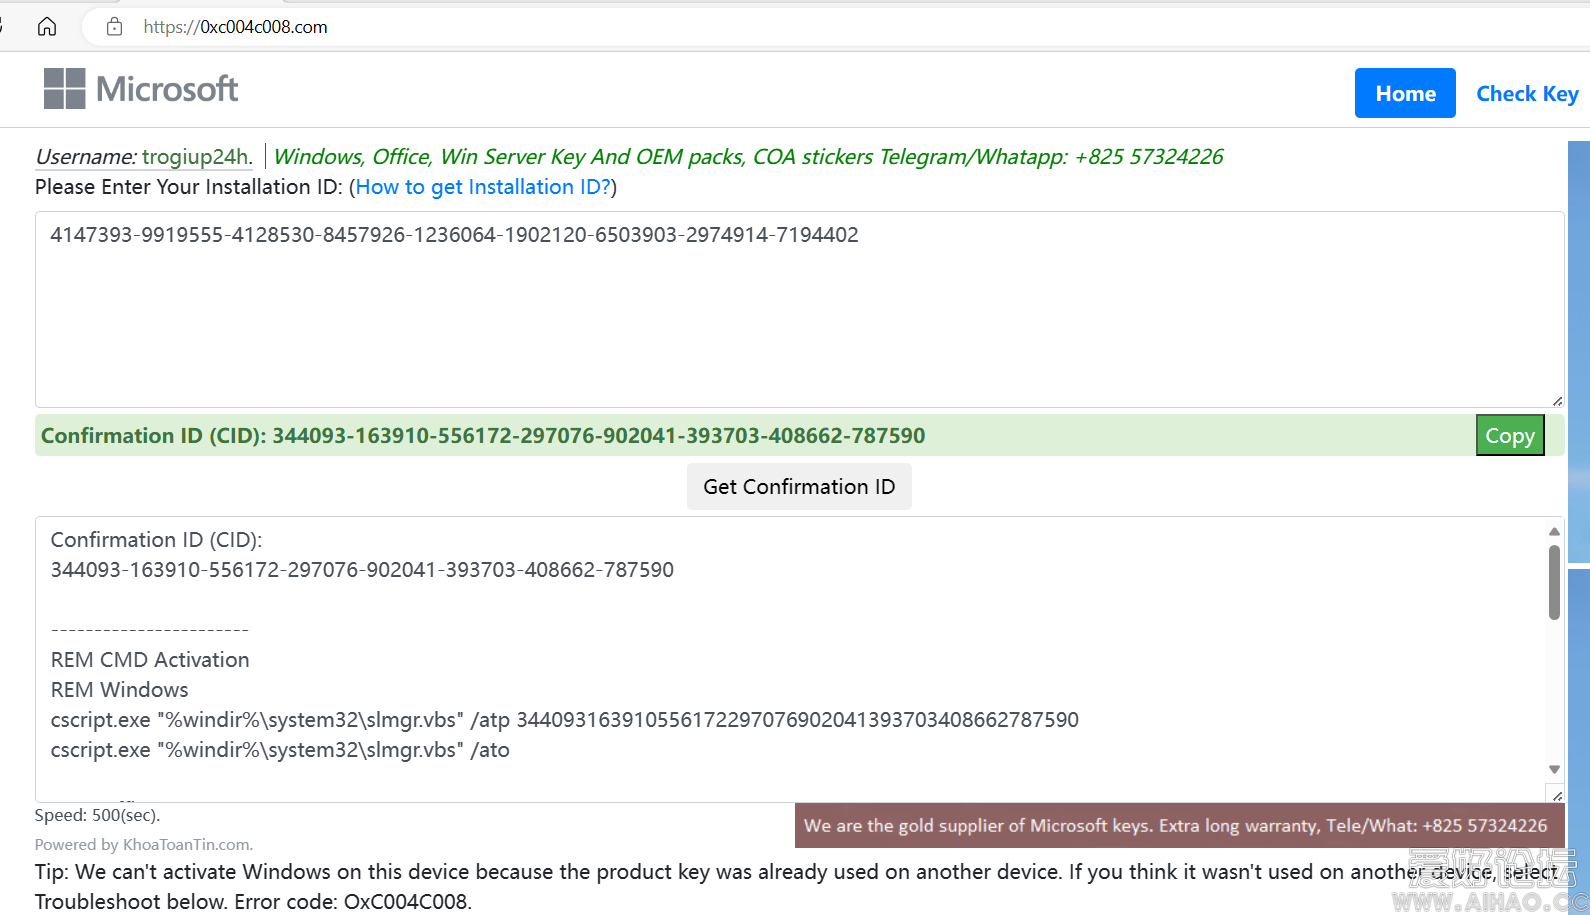
Task: Click 'Powered by KhoaToanTin.com' text
Action: (144, 844)
